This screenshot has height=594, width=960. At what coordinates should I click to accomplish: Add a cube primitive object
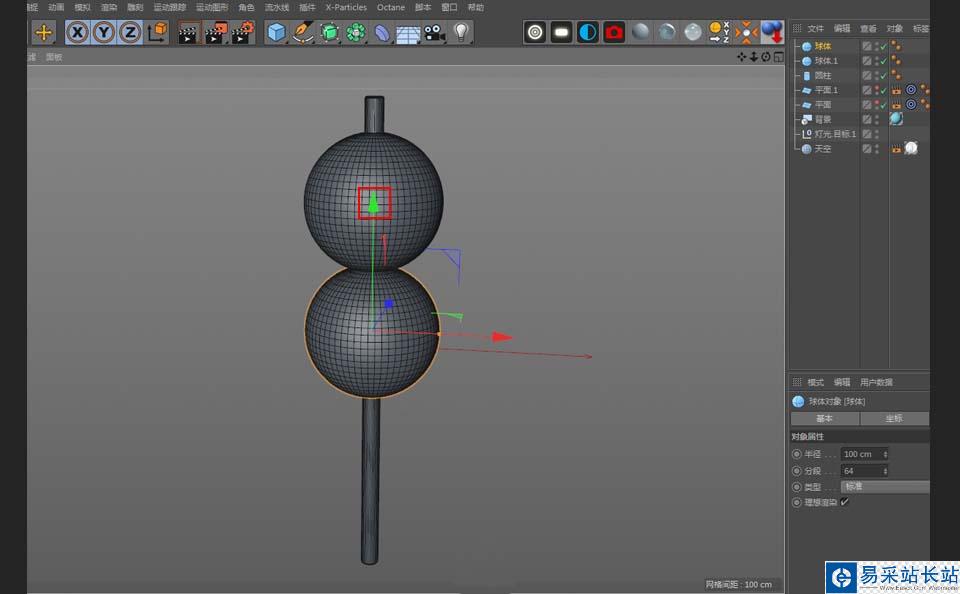point(277,32)
